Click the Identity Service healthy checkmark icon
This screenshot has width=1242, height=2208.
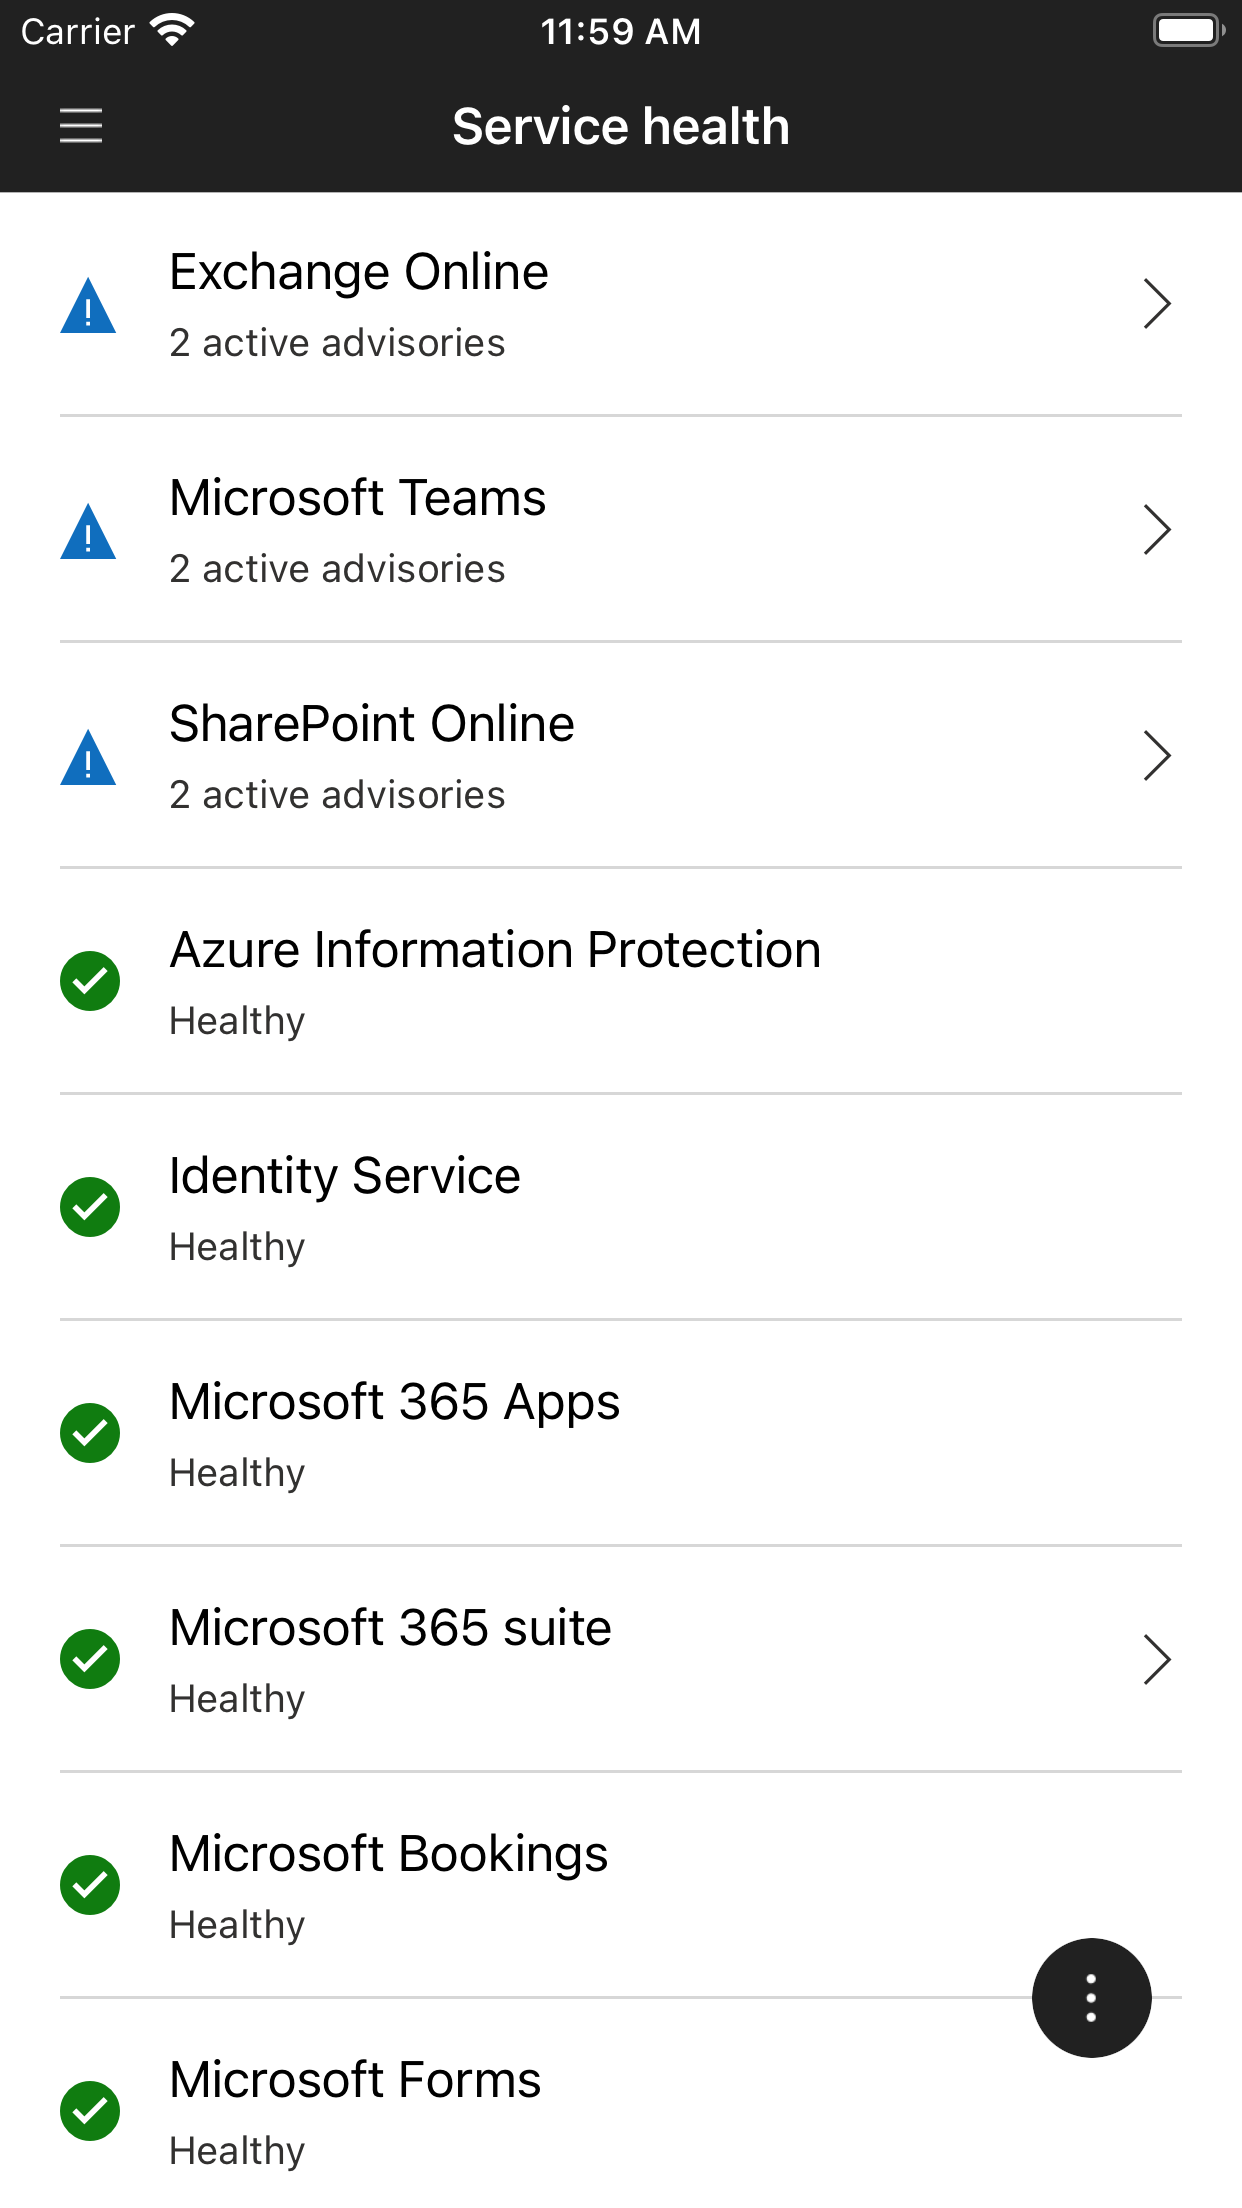coord(90,1207)
